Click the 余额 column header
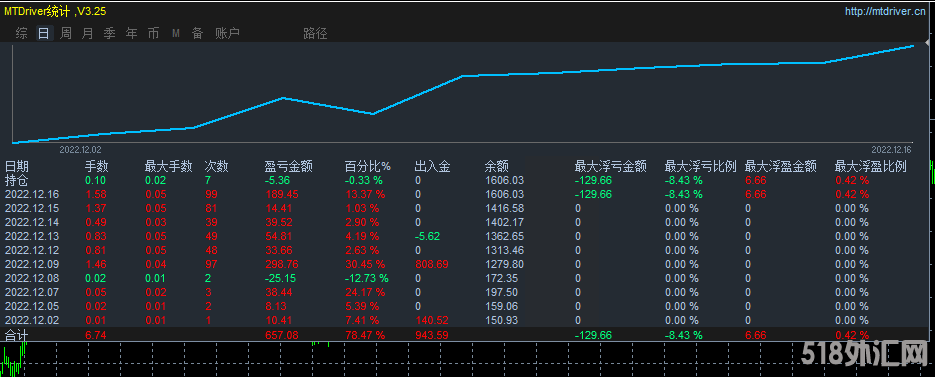935x377 pixels. click(497, 166)
